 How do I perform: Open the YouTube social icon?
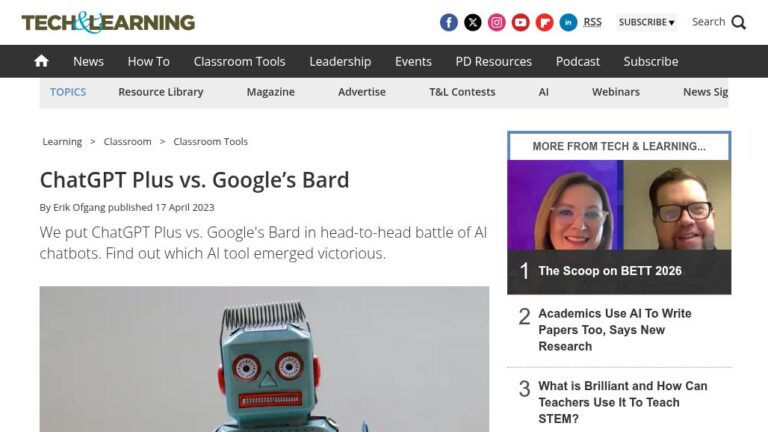coord(520,23)
